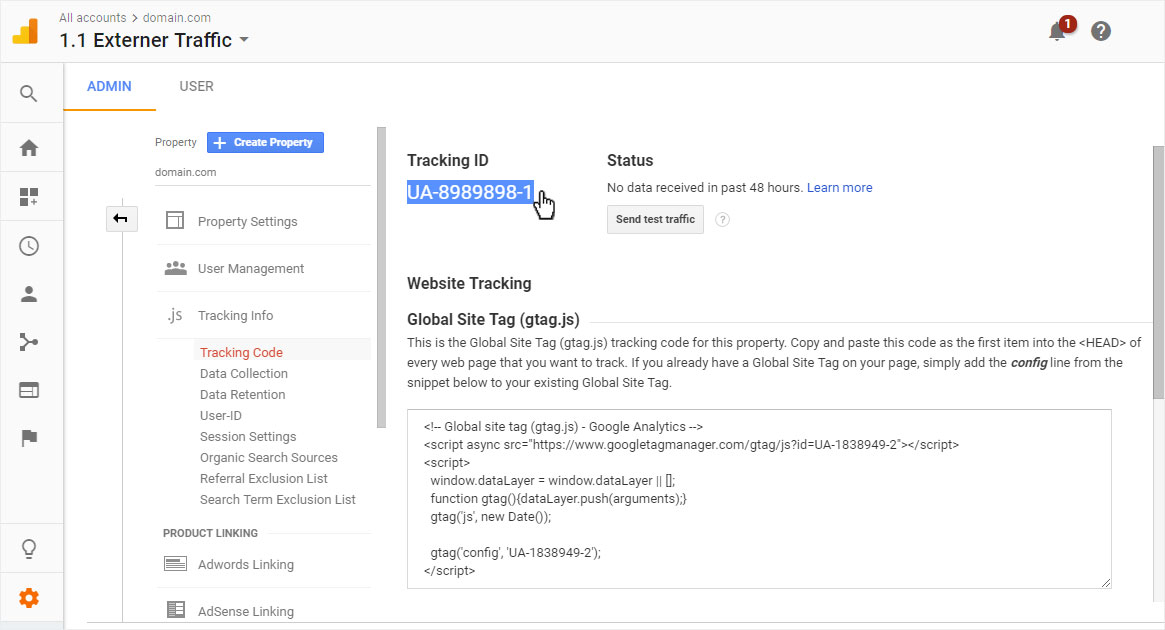Viewport: 1165px width, 630px height.
Task: Open Acquisition arrows icon
Action: (x=29, y=342)
